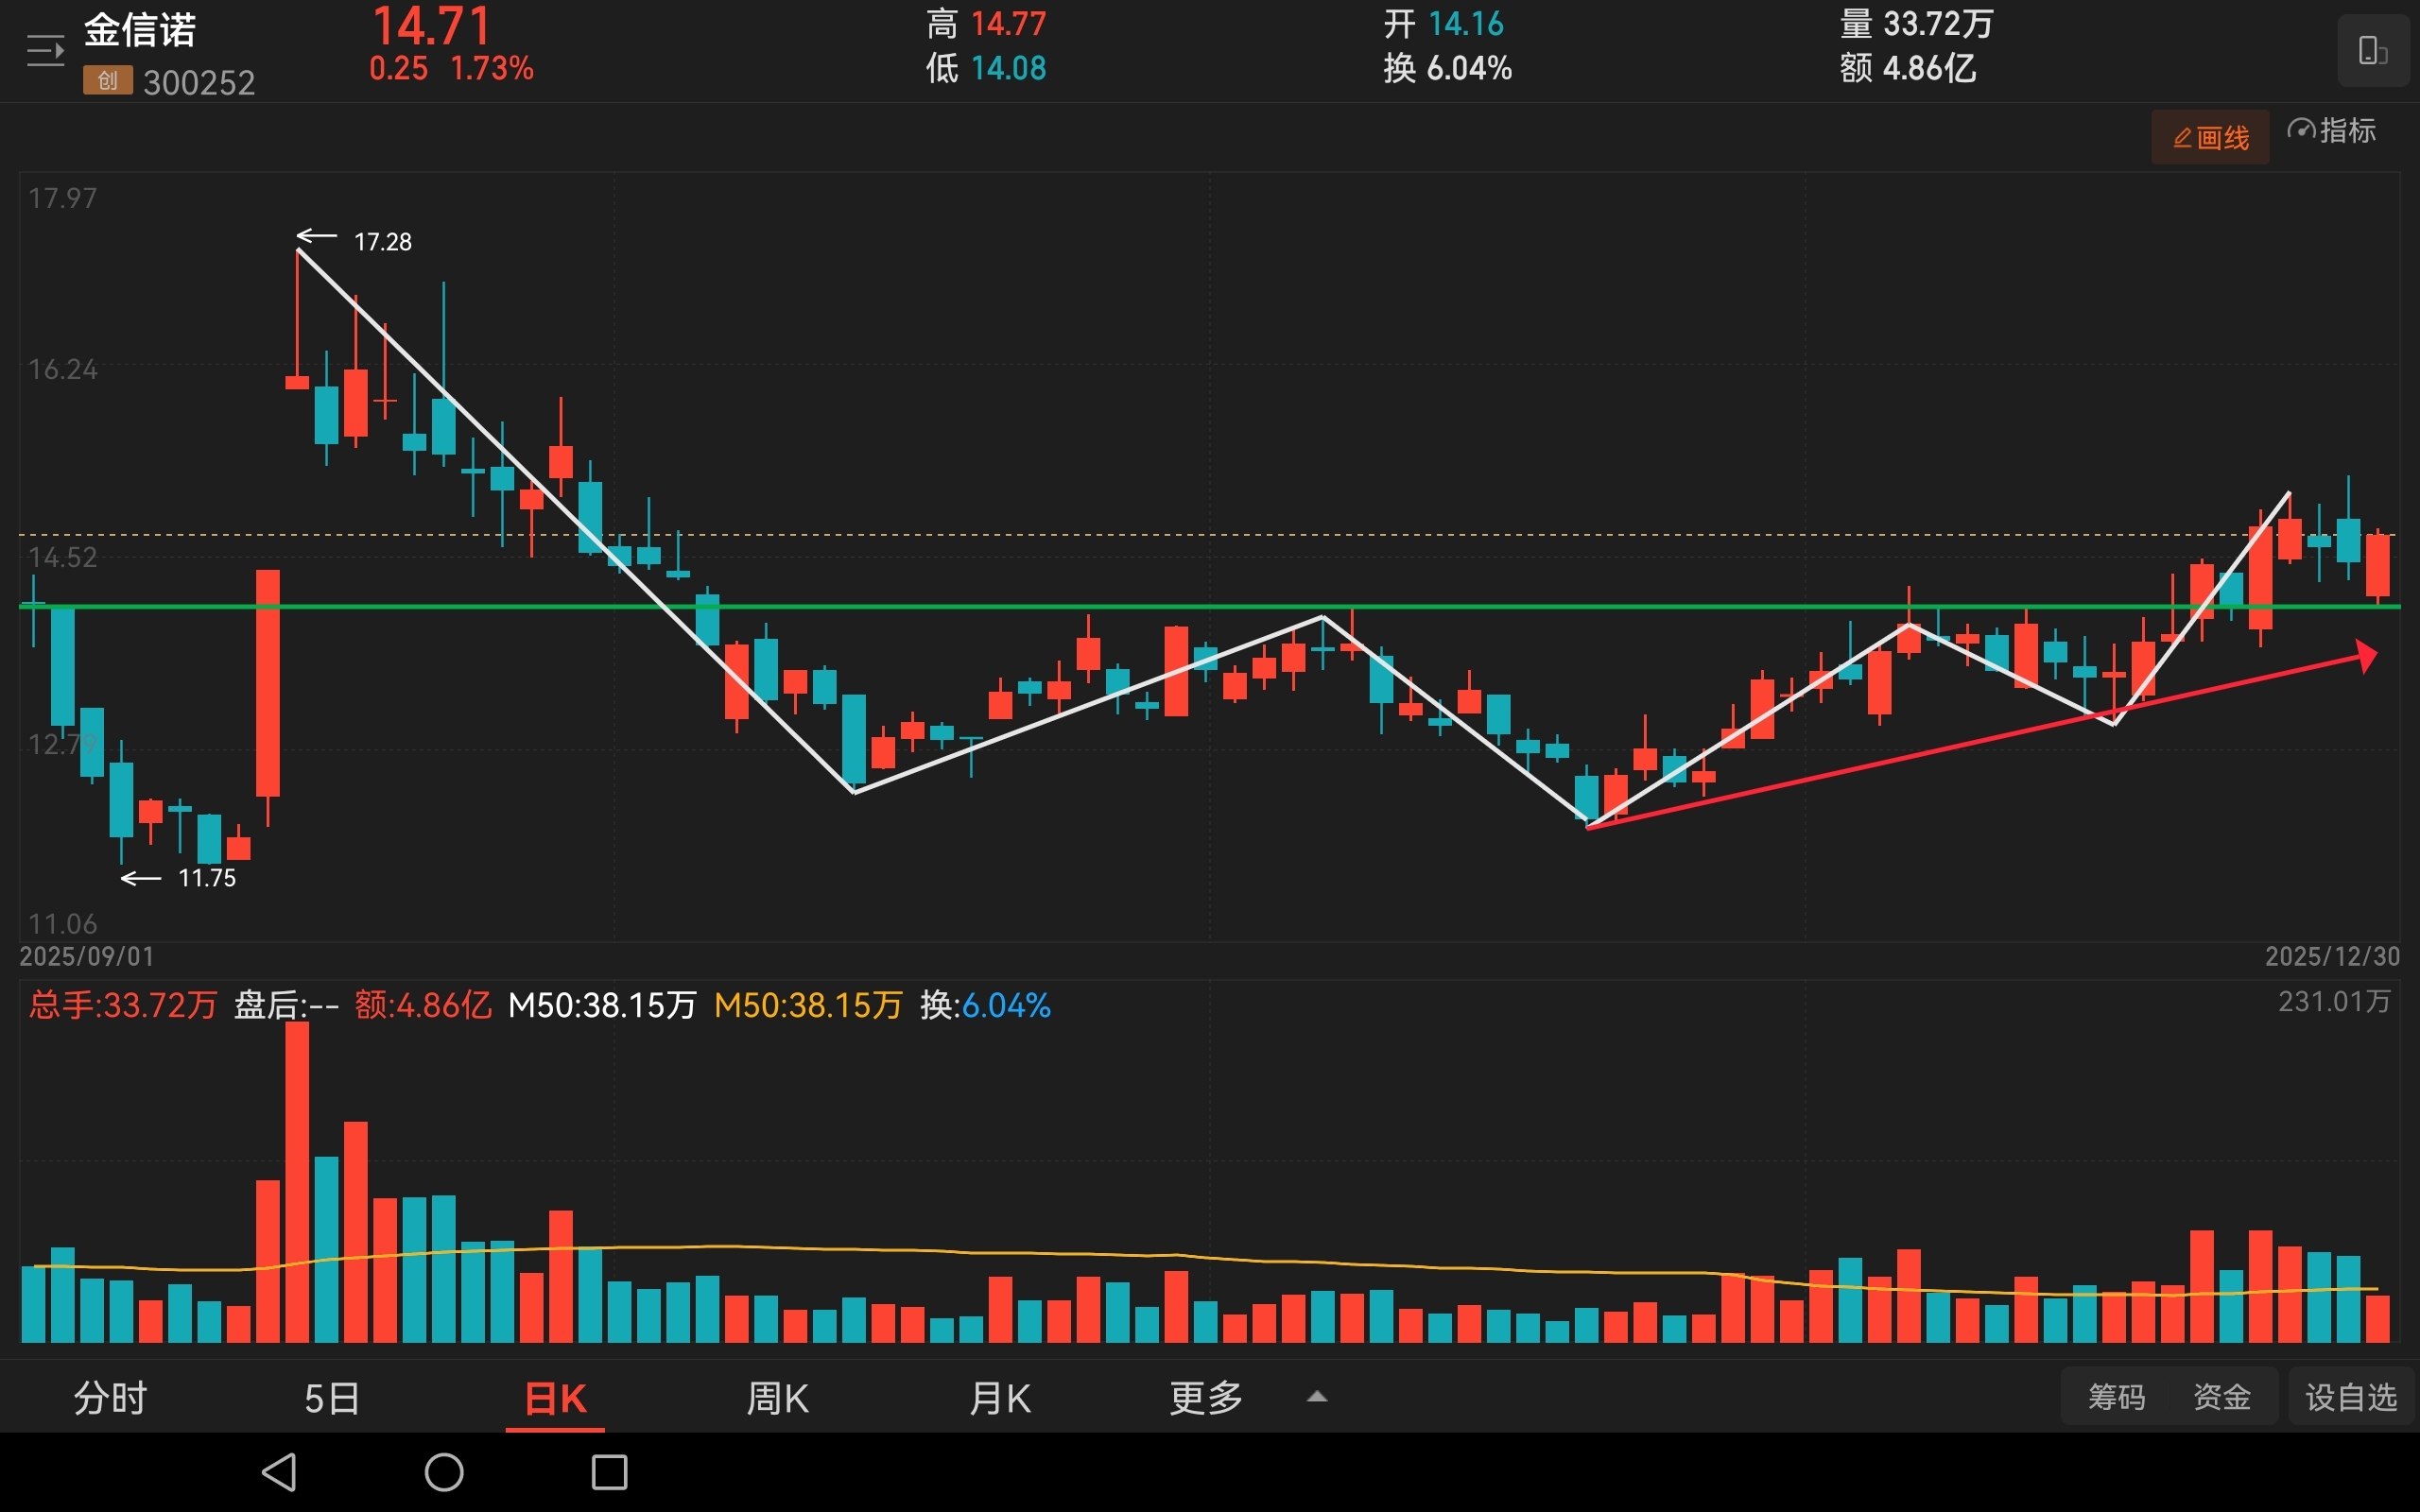Open Android recent apps square button
This screenshot has width=2420, height=1512.
click(x=609, y=1472)
